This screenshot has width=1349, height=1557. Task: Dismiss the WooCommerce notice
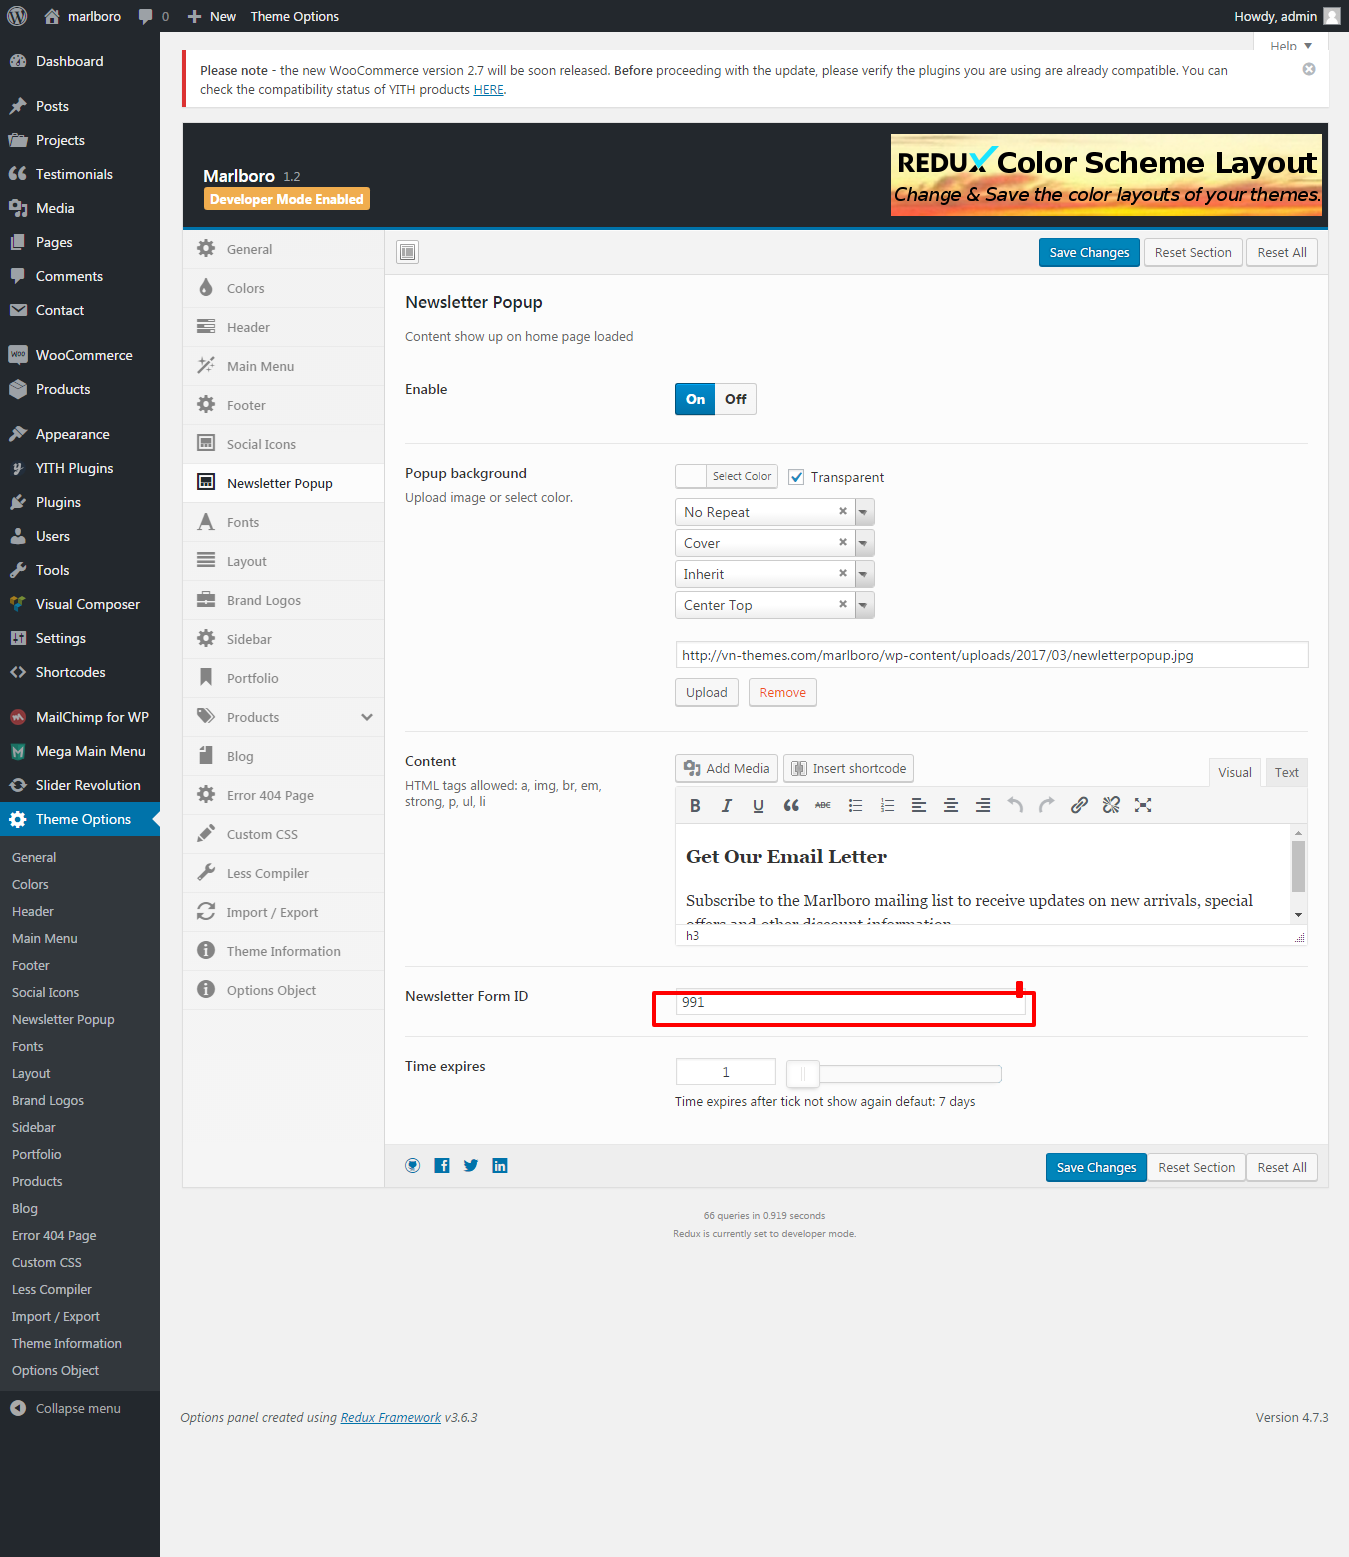(x=1308, y=69)
